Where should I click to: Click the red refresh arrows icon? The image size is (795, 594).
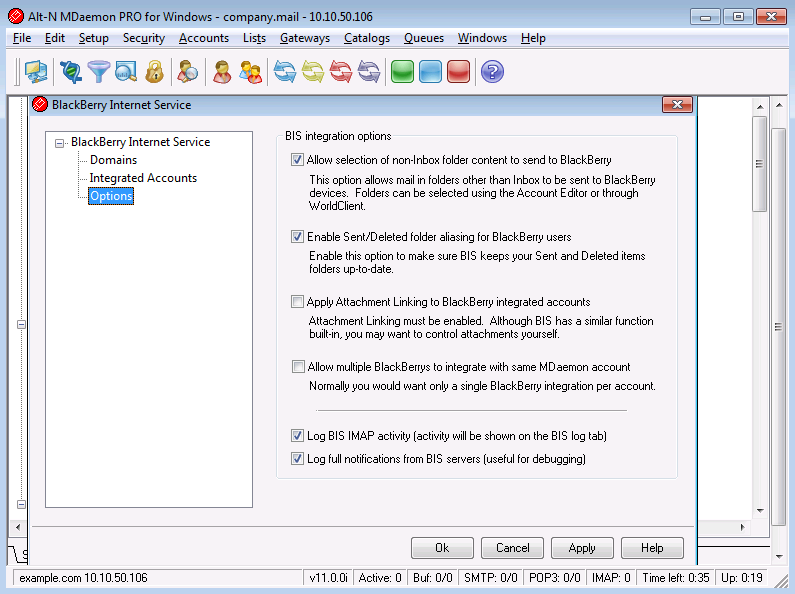[341, 71]
